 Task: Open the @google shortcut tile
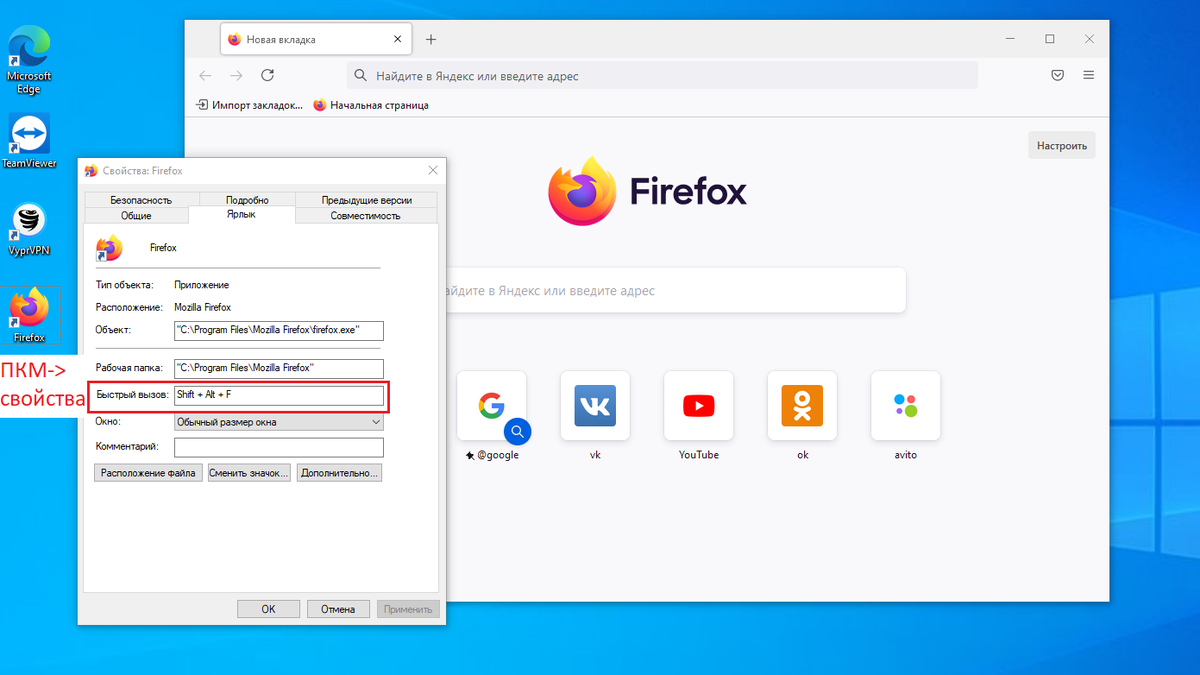tap(492, 406)
